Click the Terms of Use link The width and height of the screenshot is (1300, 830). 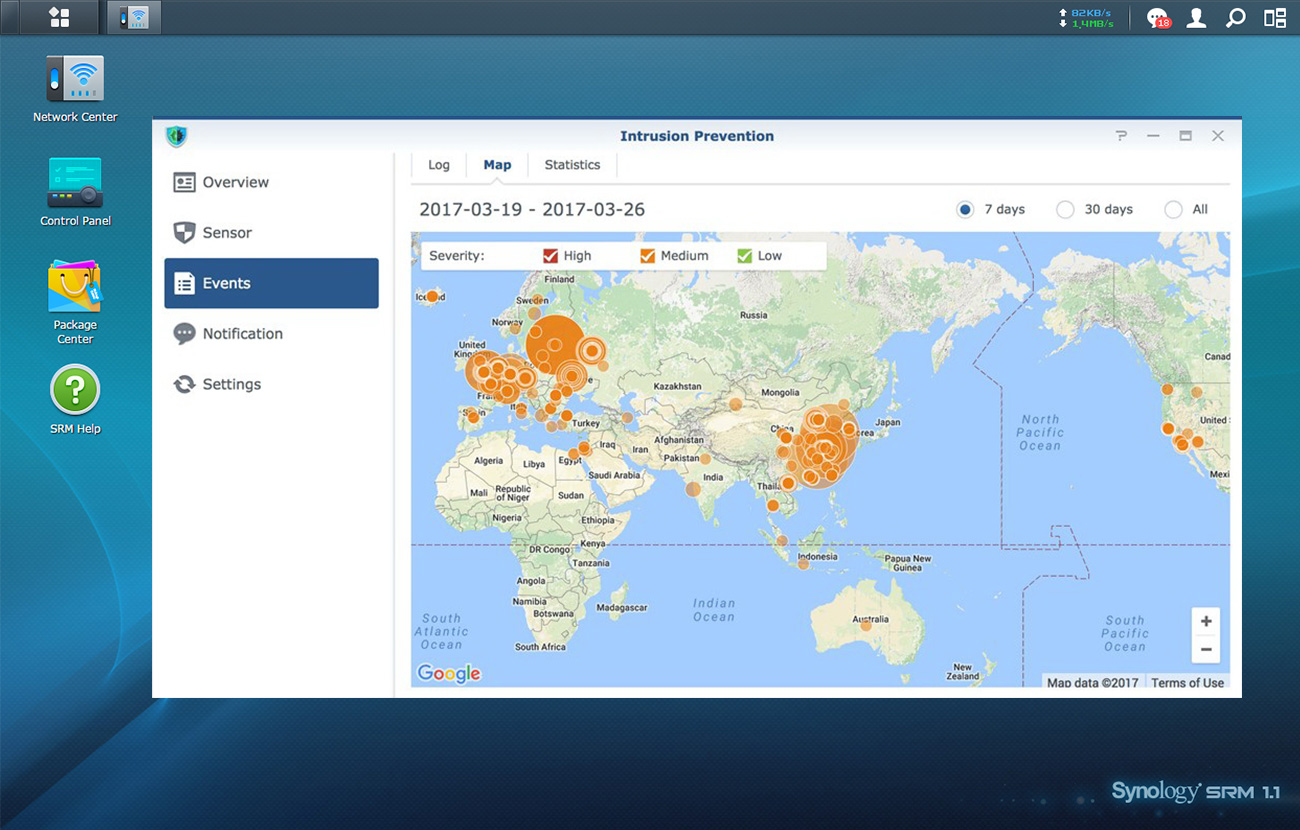(1187, 682)
